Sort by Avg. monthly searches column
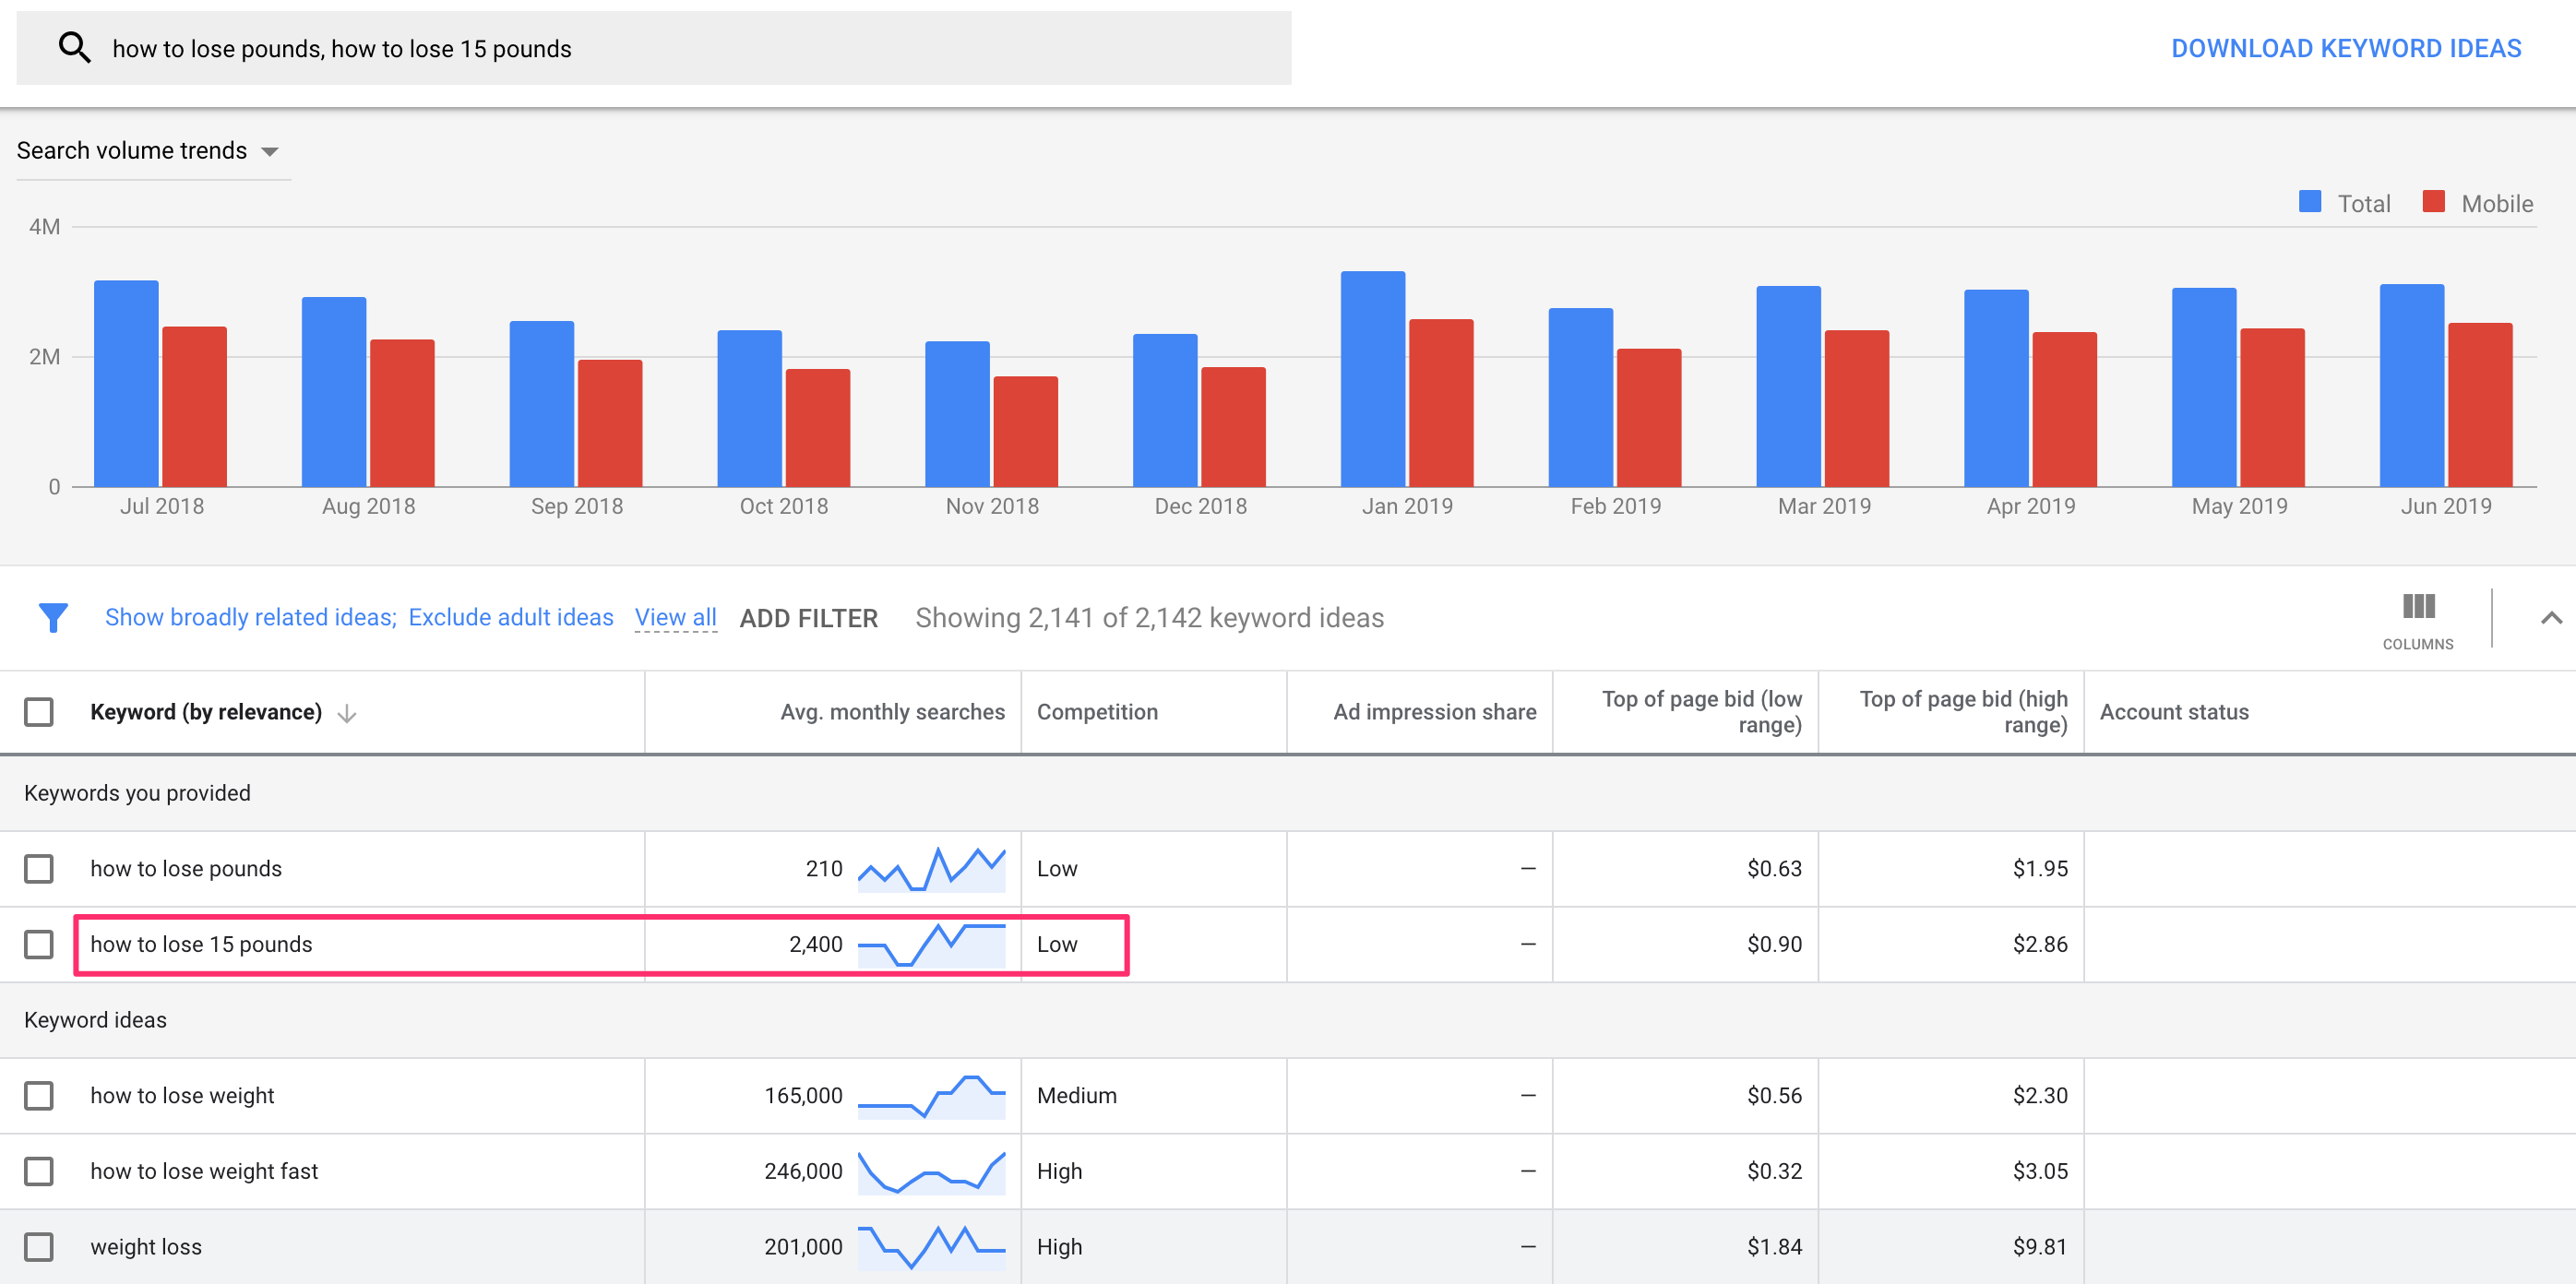This screenshot has width=2576, height=1284. pyautogui.click(x=891, y=712)
